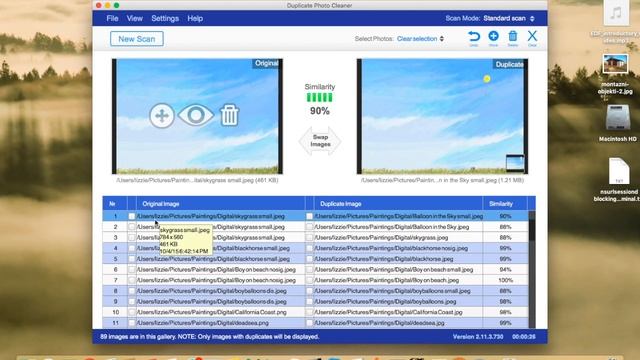
Task: Check the duplicate image checkbox in row 11
Action: [309, 323]
